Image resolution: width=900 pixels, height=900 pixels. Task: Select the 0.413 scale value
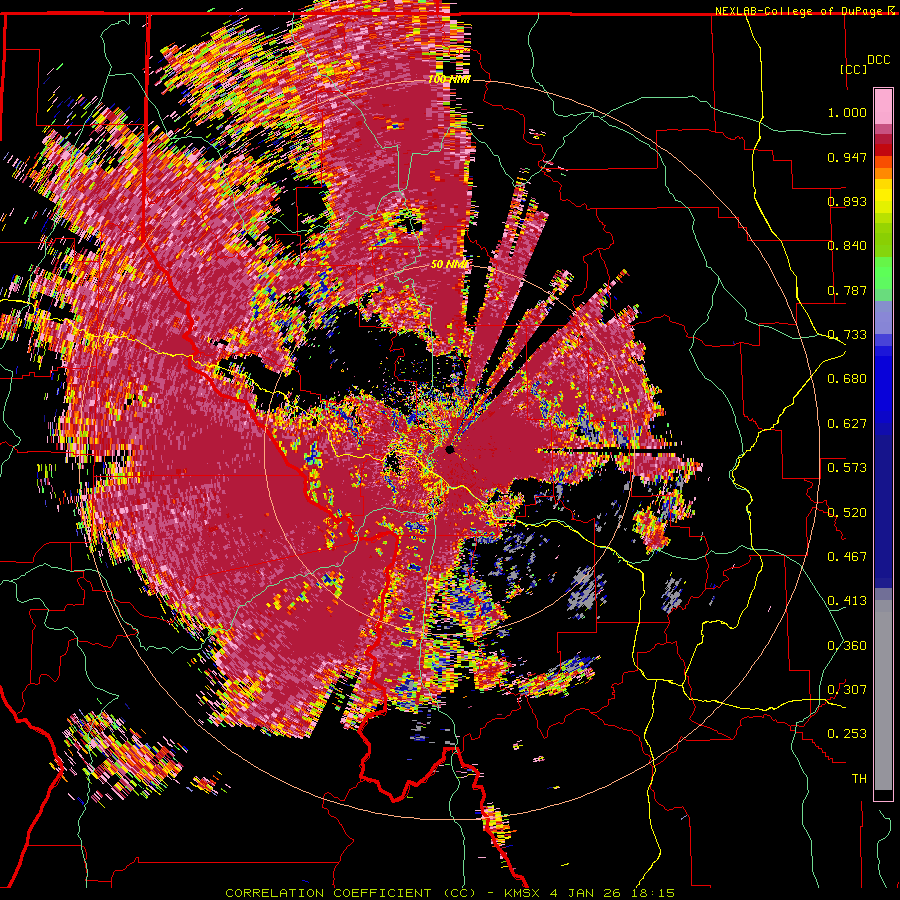coord(847,601)
